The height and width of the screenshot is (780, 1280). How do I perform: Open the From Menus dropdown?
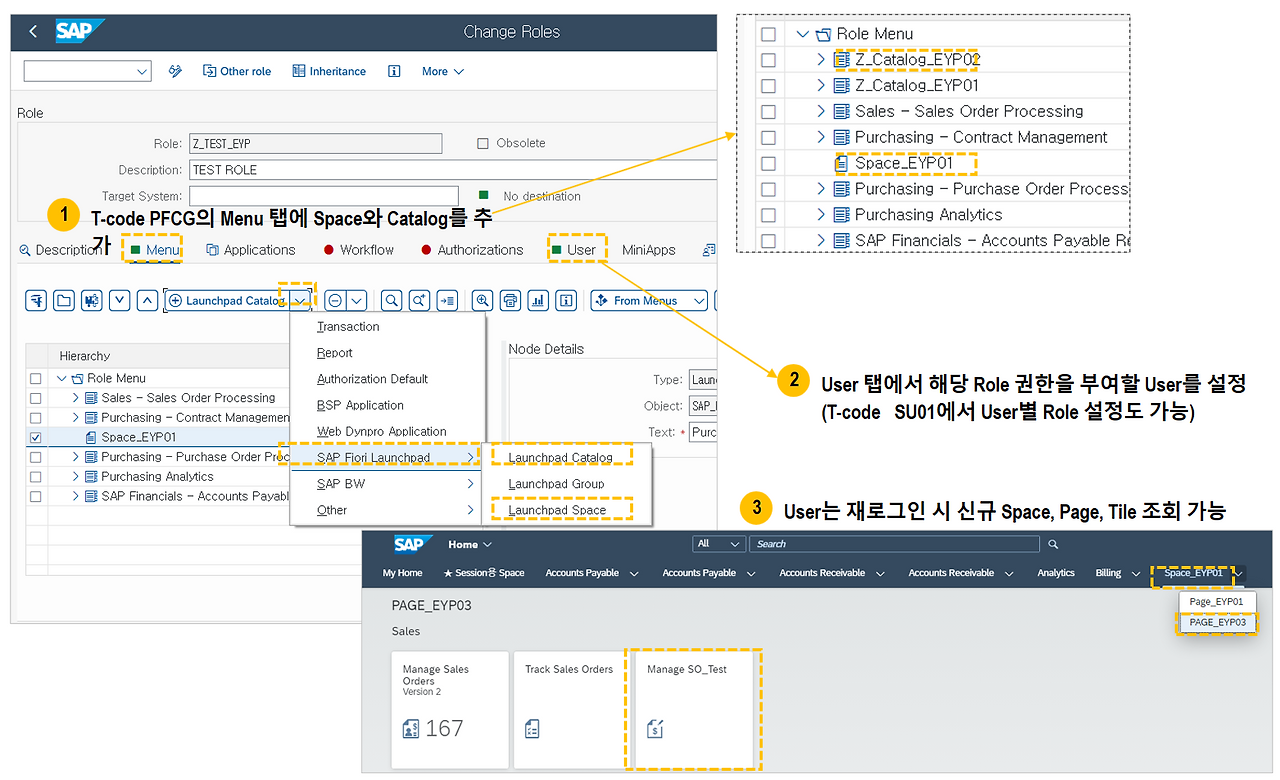649,300
